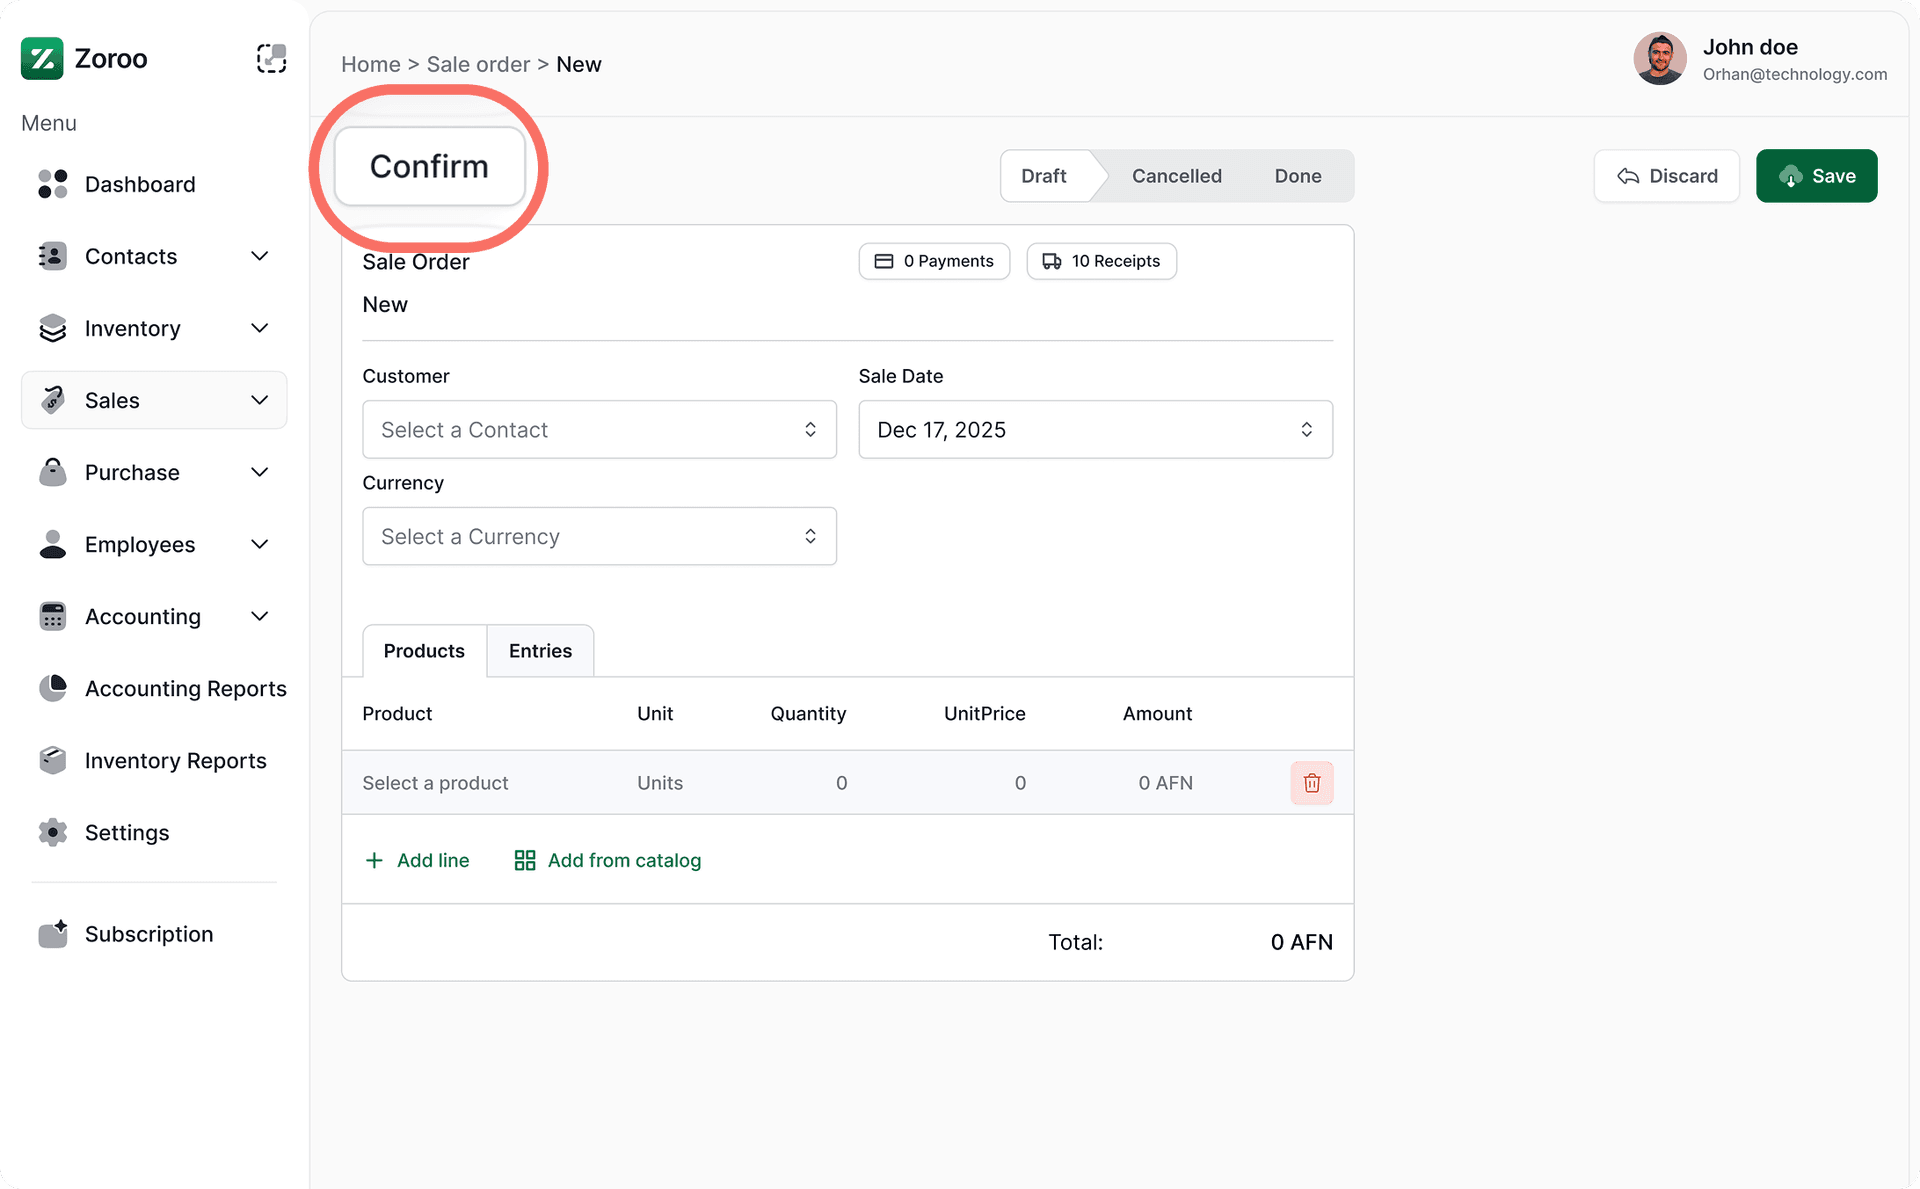The height and width of the screenshot is (1189, 1920).
Task: Click John doe profile avatar
Action: pos(1660,59)
